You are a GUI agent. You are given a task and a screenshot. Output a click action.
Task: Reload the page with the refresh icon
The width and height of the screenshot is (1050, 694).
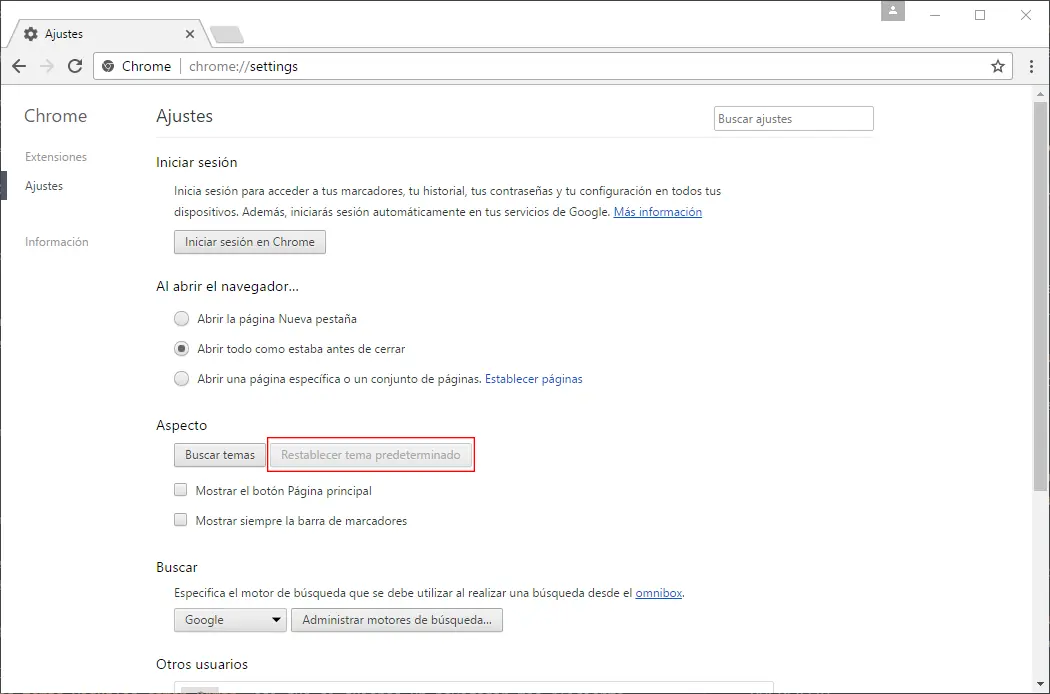(x=75, y=66)
